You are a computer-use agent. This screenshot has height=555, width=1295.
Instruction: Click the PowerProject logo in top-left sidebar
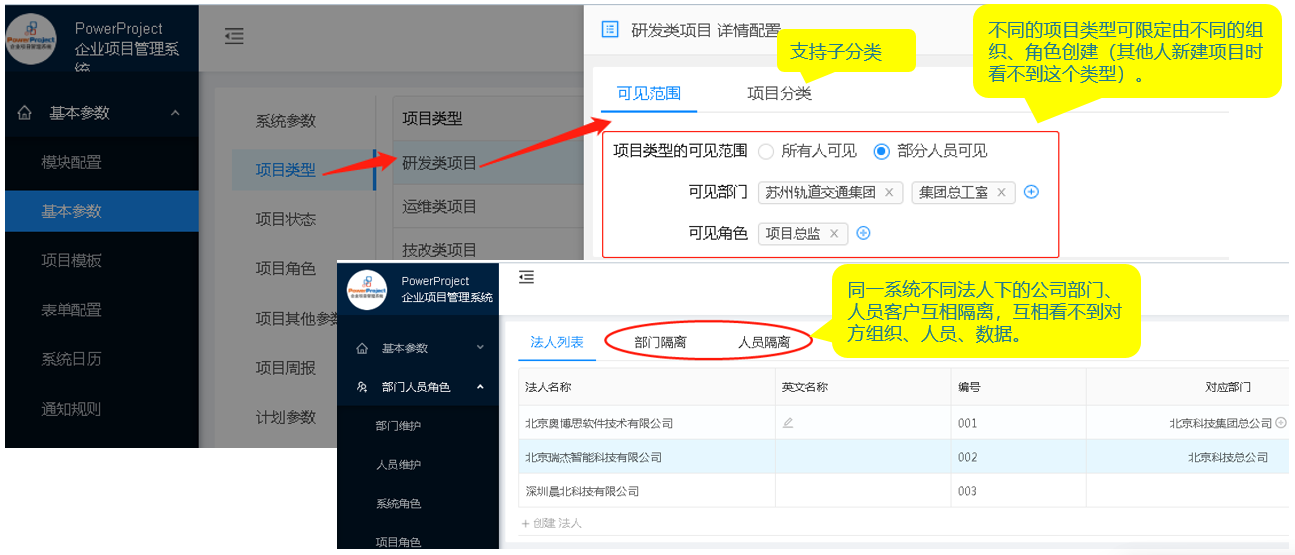pyautogui.click(x=38, y=38)
